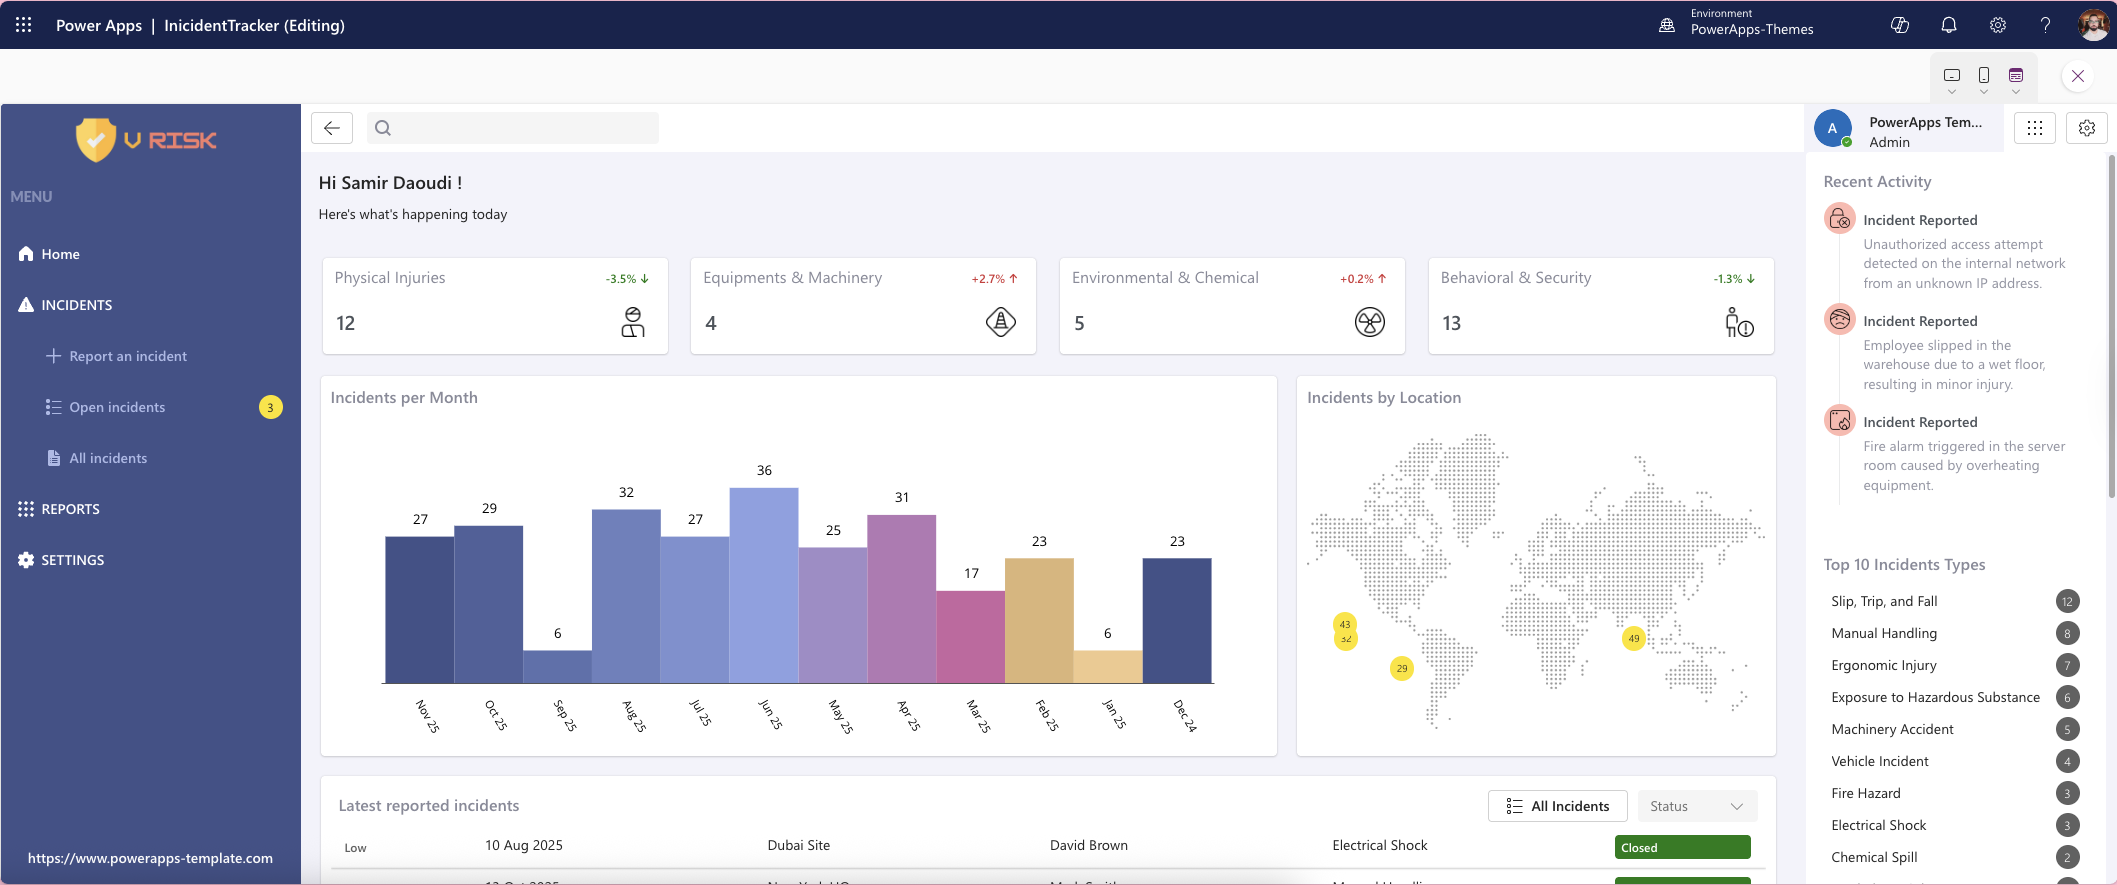Expand the phone preview device chevron
Image resolution: width=2117 pixels, height=885 pixels.
pos(1984,92)
